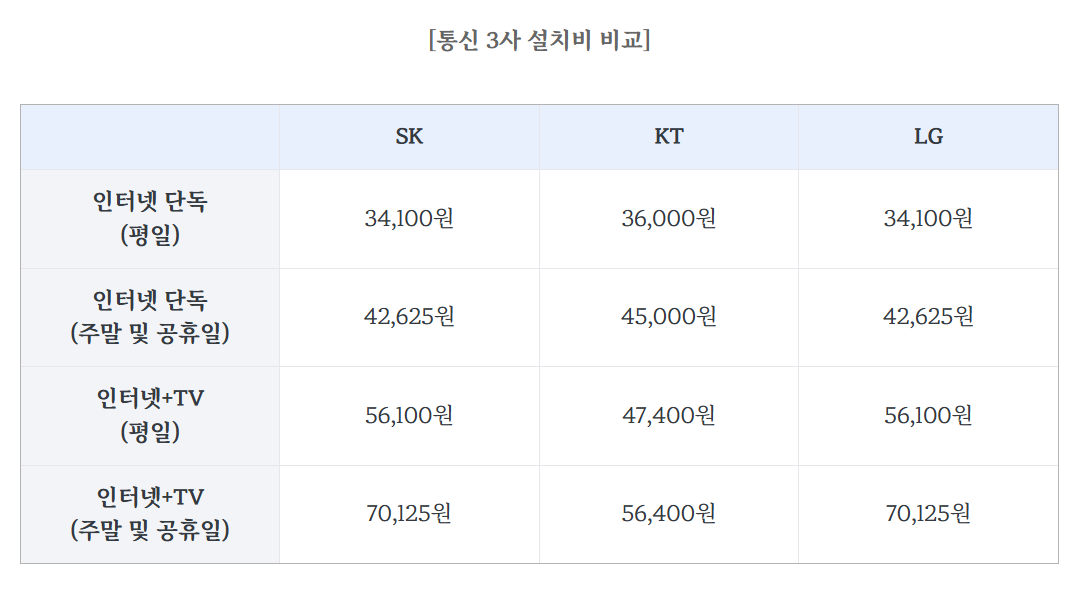Image resolution: width=1085 pixels, height=594 pixels.
Task: Click SK's 34,100원 weekday internet fee
Action: (409, 218)
